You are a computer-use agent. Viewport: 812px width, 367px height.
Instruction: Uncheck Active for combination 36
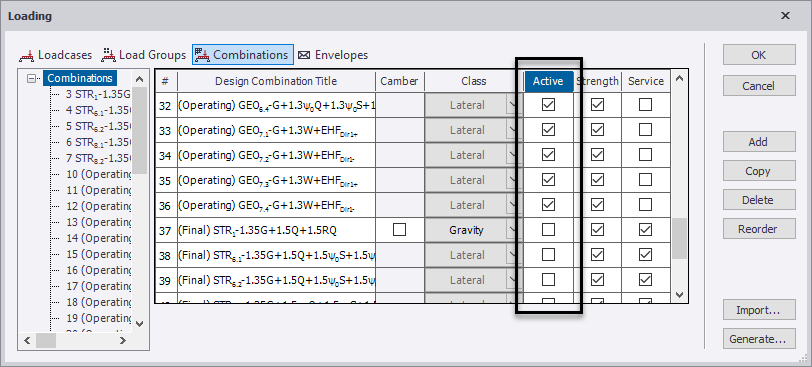548,205
